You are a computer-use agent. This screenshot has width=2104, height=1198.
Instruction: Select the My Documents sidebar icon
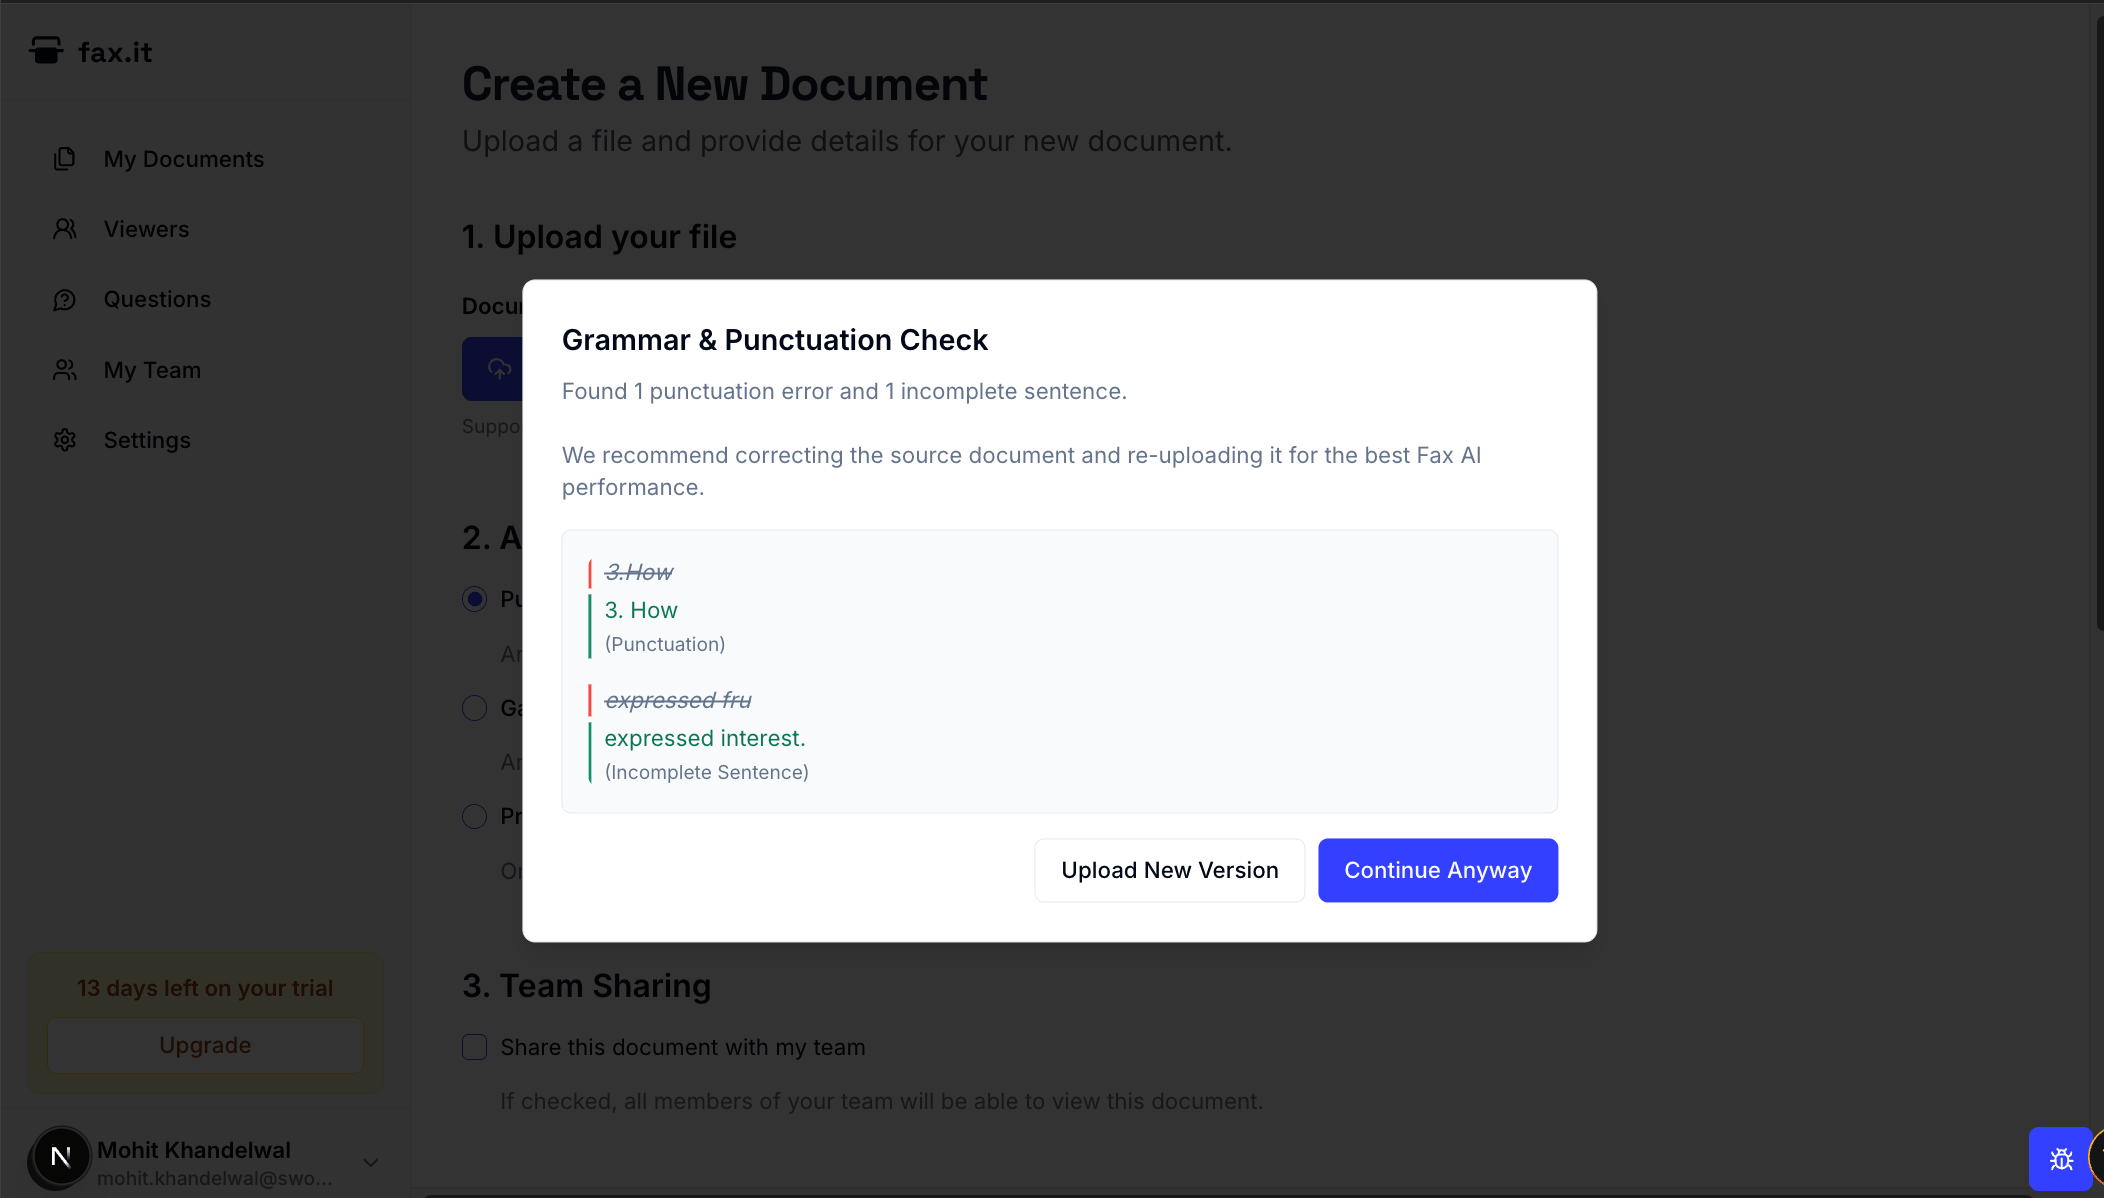click(65, 158)
